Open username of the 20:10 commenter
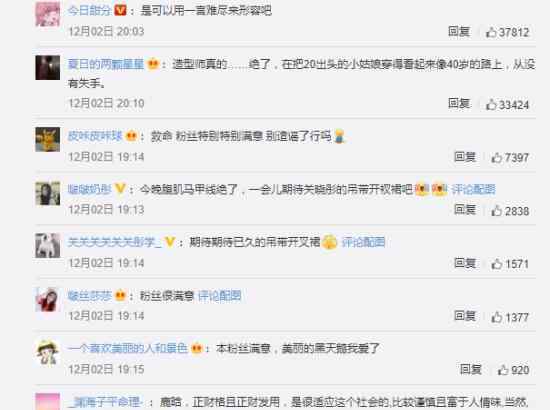 point(106,64)
